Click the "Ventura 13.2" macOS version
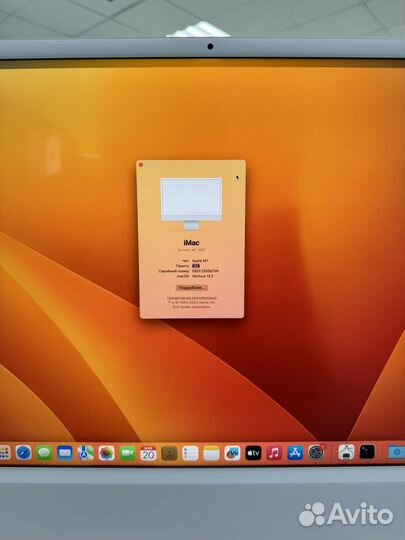Screen dimensions: 405x540 click(x=203, y=276)
